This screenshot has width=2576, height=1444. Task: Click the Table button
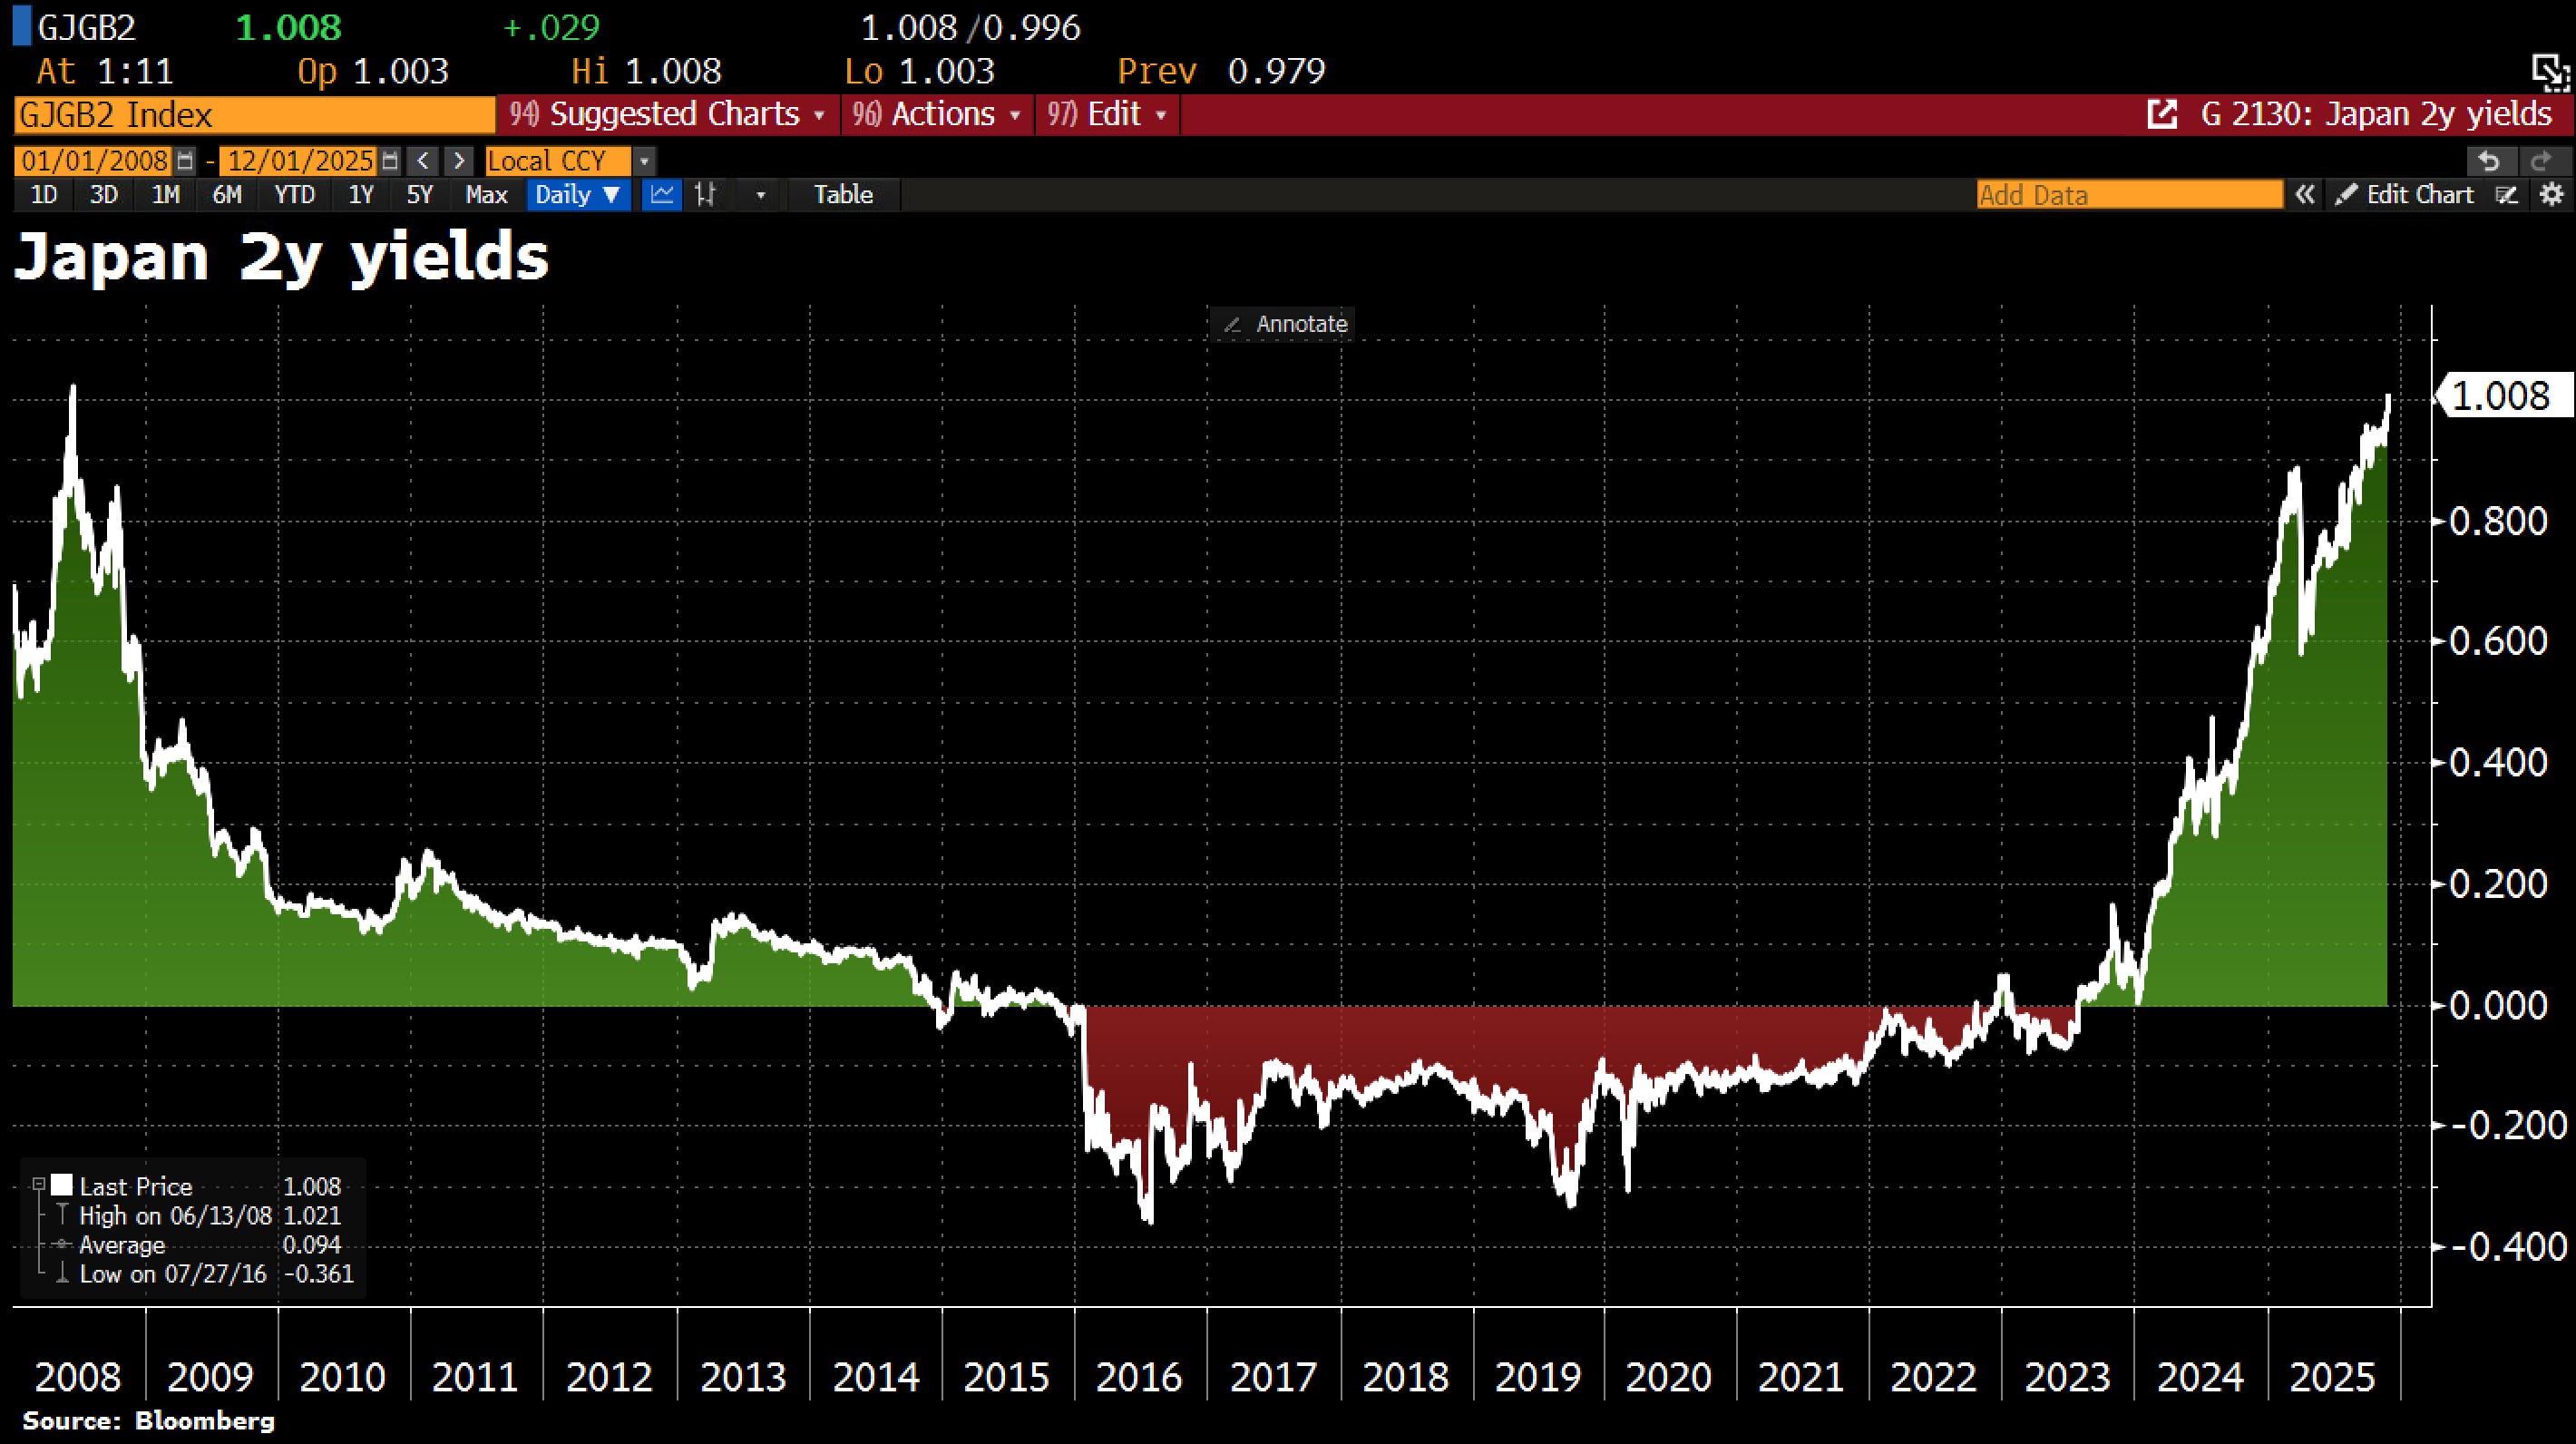click(843, 194)
